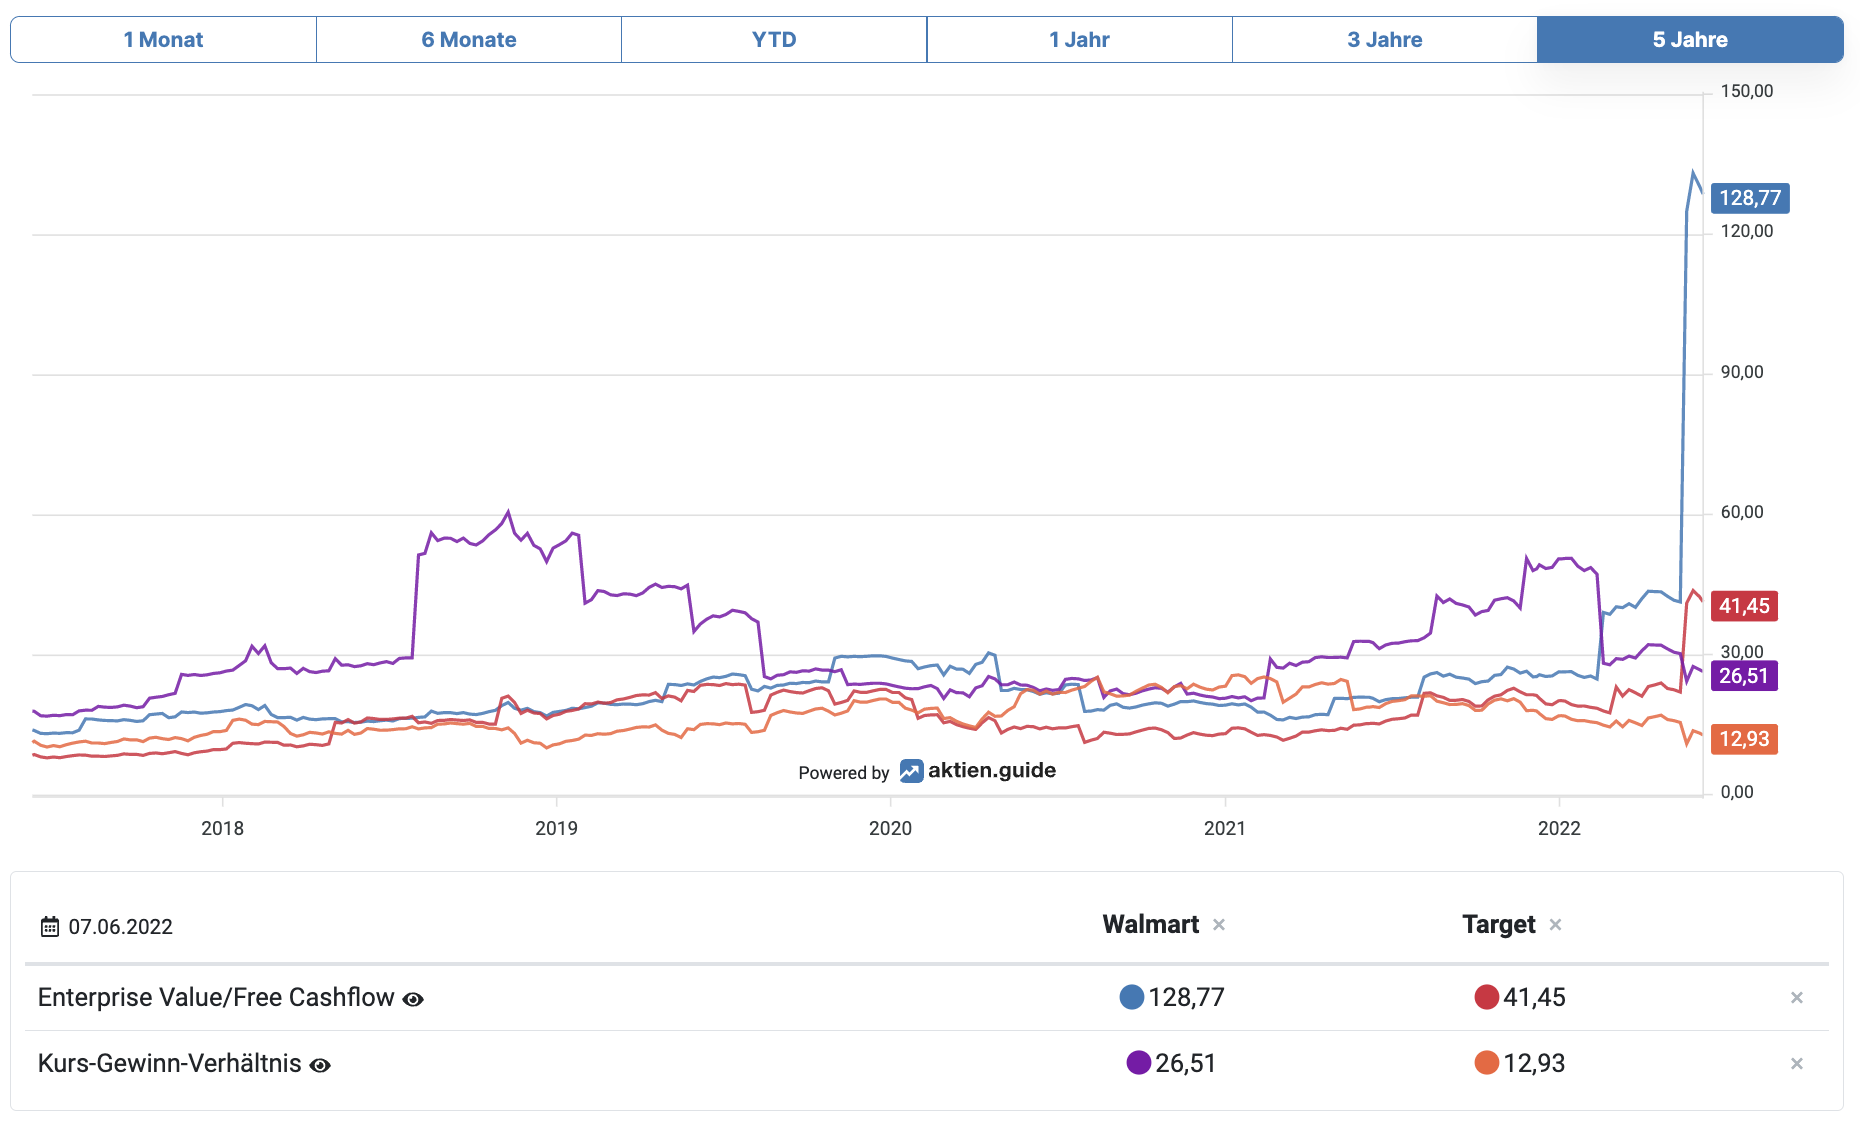Click the Walmart column header

tap(1150, 924)
